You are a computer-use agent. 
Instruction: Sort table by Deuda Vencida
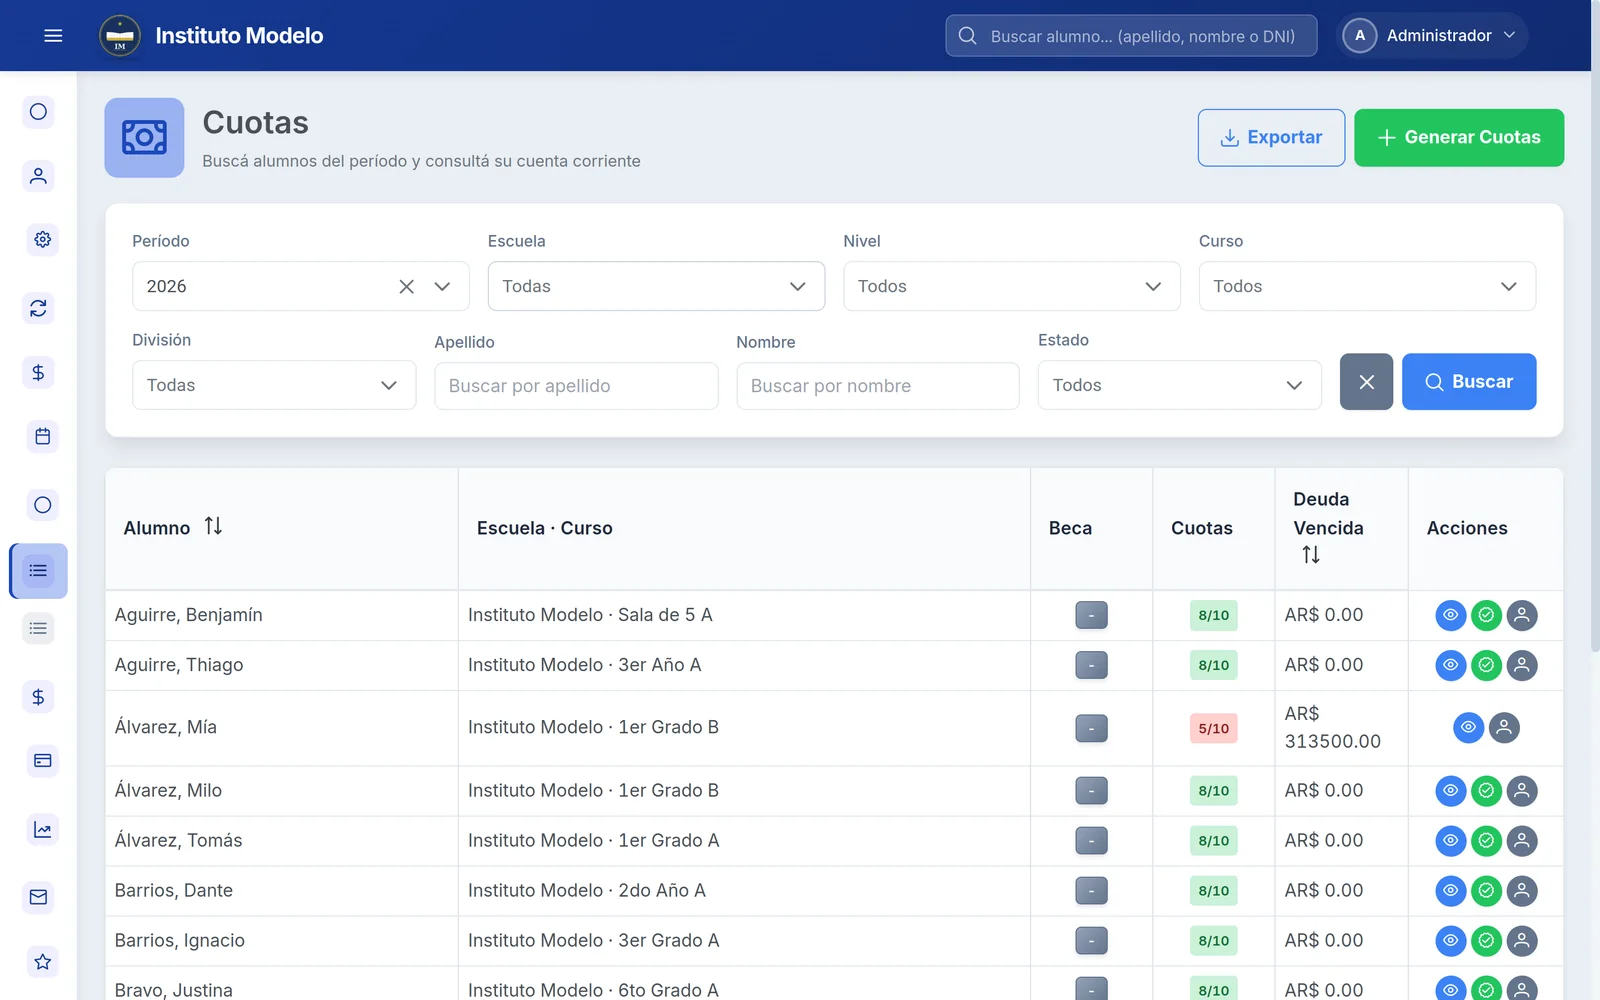click(1311, 555)
